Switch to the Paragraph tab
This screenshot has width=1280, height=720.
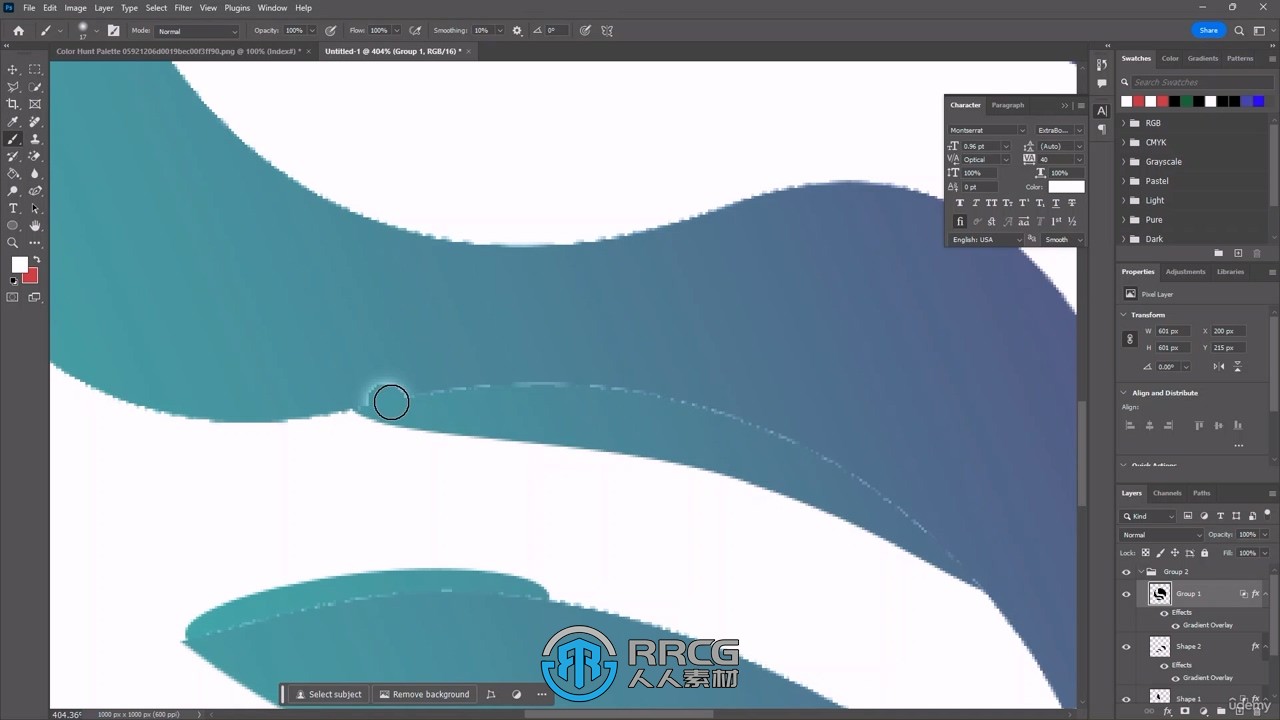tap(1008, 105)
